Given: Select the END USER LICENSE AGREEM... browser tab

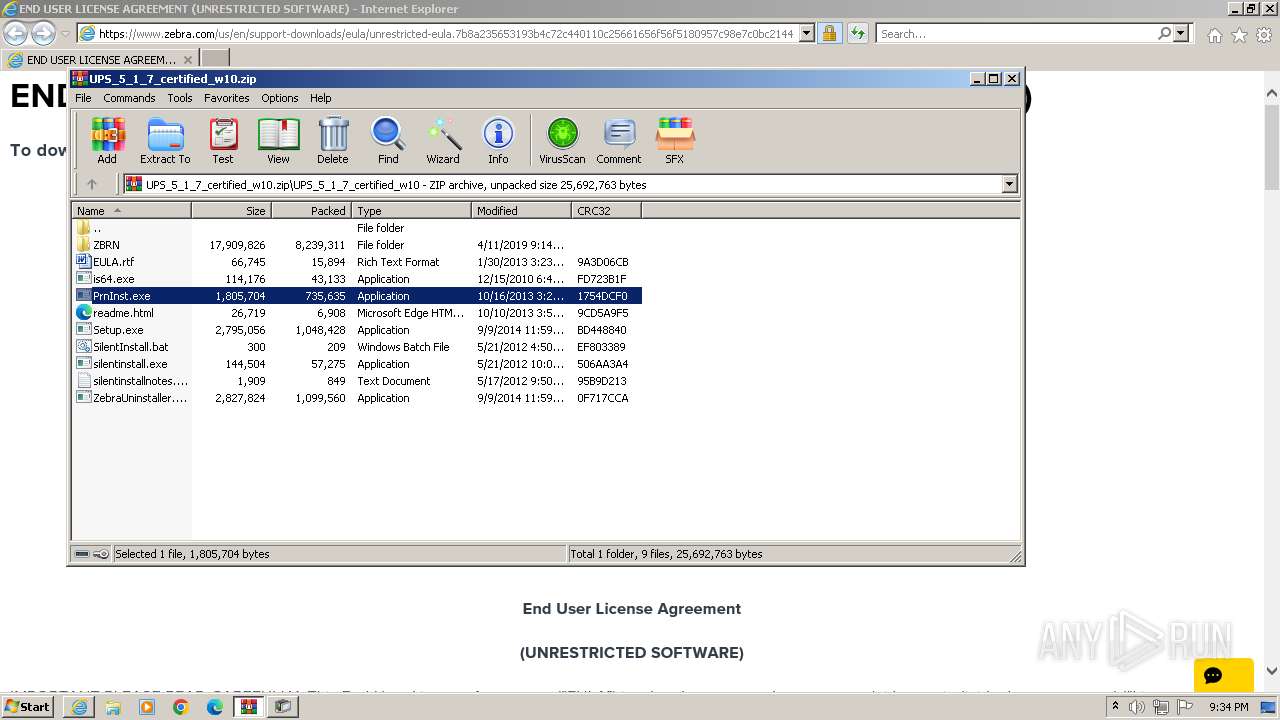Looking at the screenshot, I should 100,59.
